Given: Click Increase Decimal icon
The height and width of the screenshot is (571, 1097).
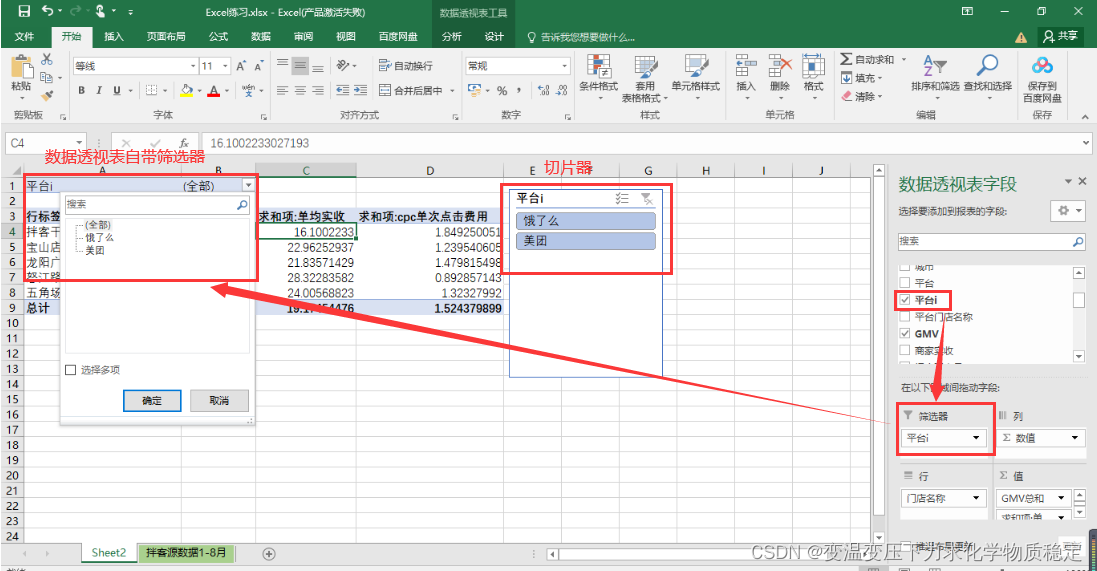Looking at the screenshot, I should coord(544,90).
